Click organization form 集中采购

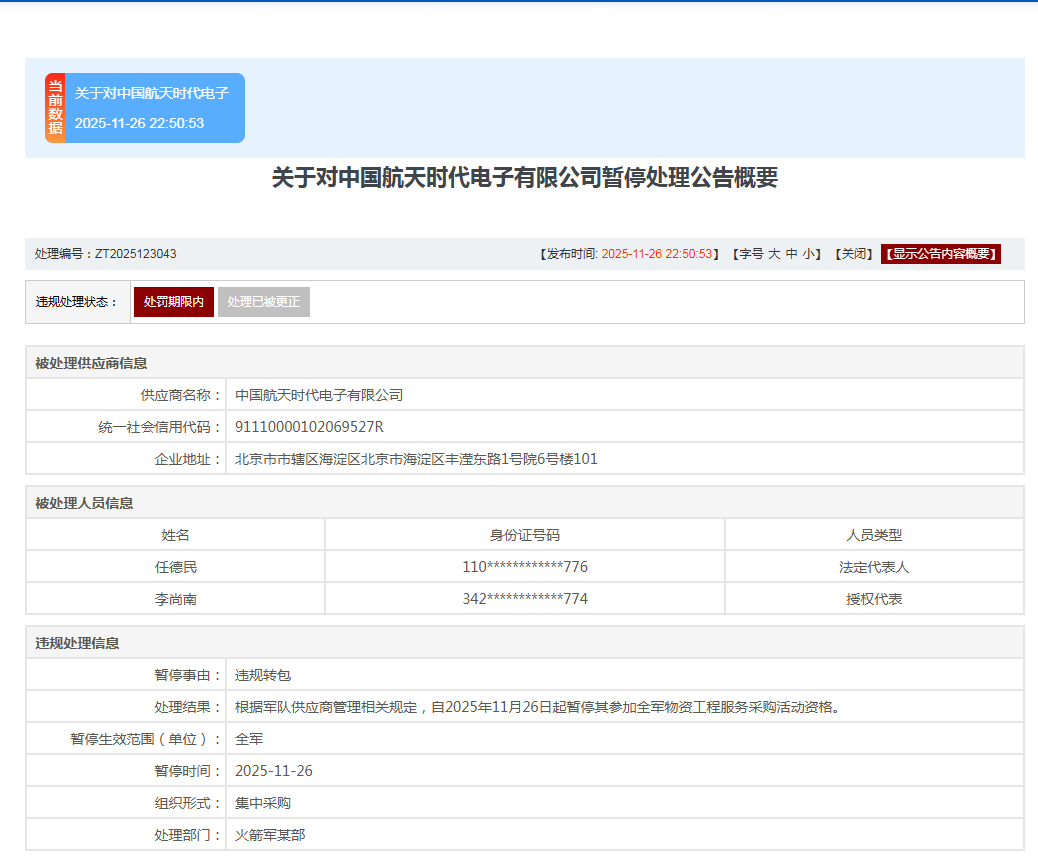click(263, 803)
